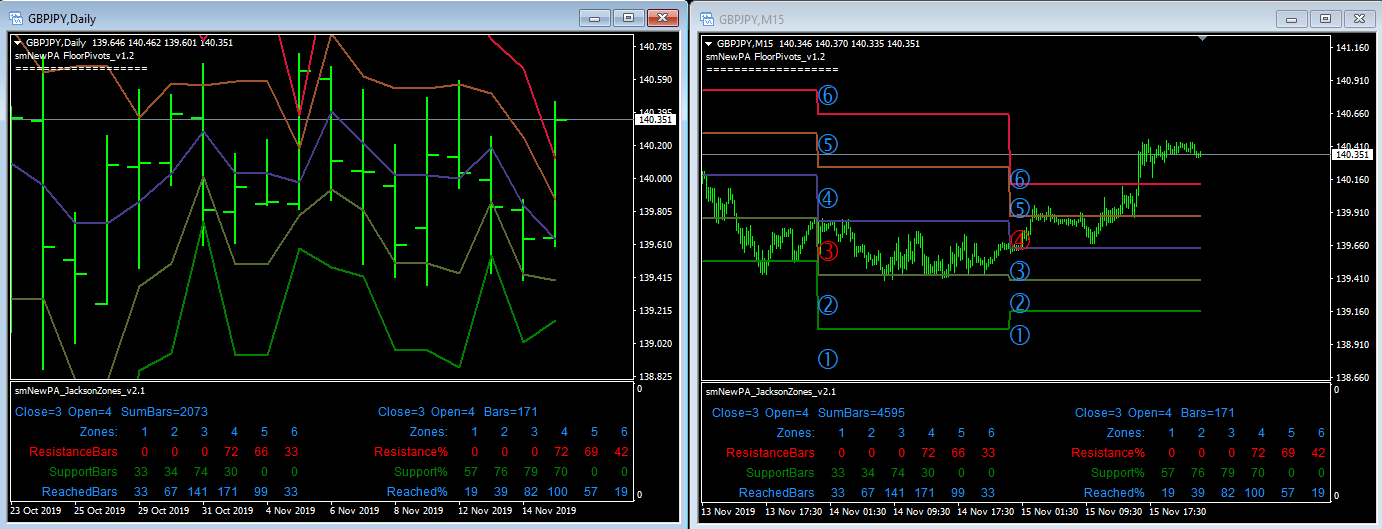Screen dimensions: 1382x529
Task: Maximize the GBPJPY,Daily window
Action: [x=629, y=18]
